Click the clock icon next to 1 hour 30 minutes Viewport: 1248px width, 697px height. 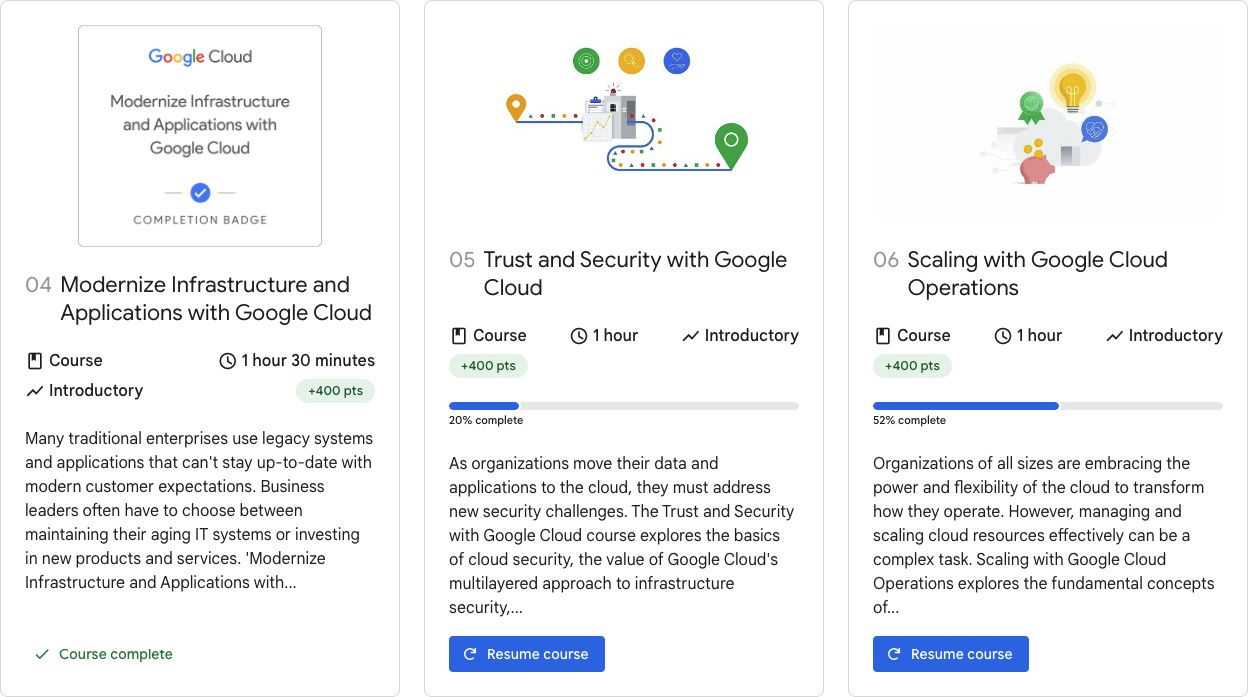(227, 361)
